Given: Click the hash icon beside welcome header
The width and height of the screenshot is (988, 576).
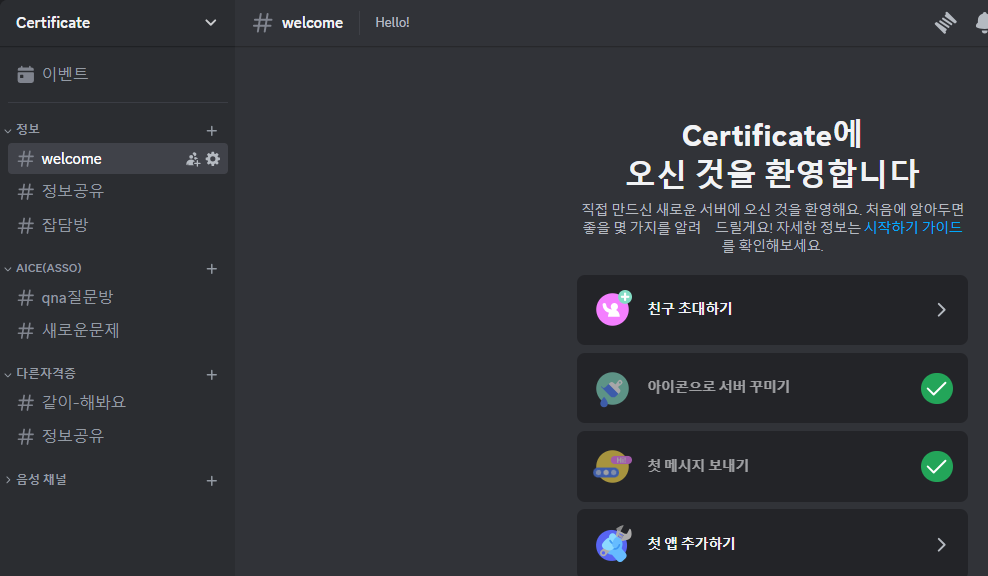Looking at the screenshot, I should click(x=262, y=23).
